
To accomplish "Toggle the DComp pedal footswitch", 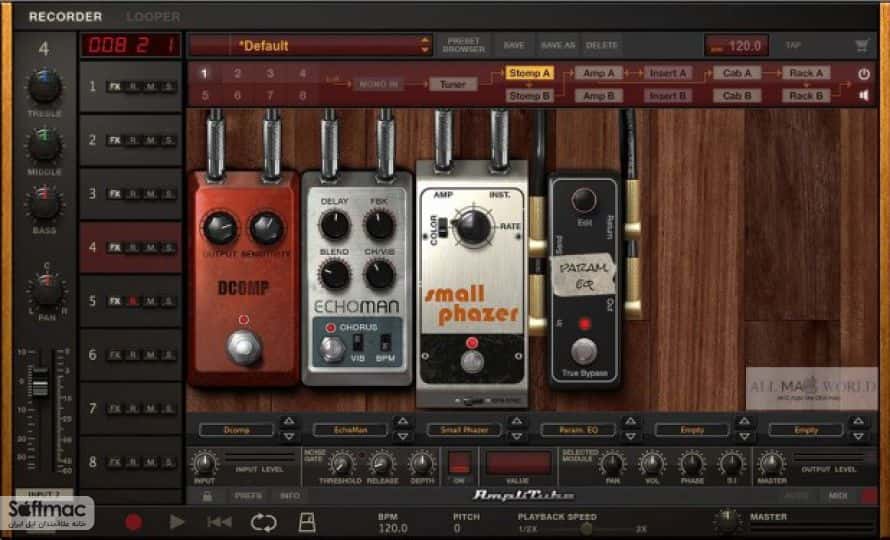I will tap(244, 345).
